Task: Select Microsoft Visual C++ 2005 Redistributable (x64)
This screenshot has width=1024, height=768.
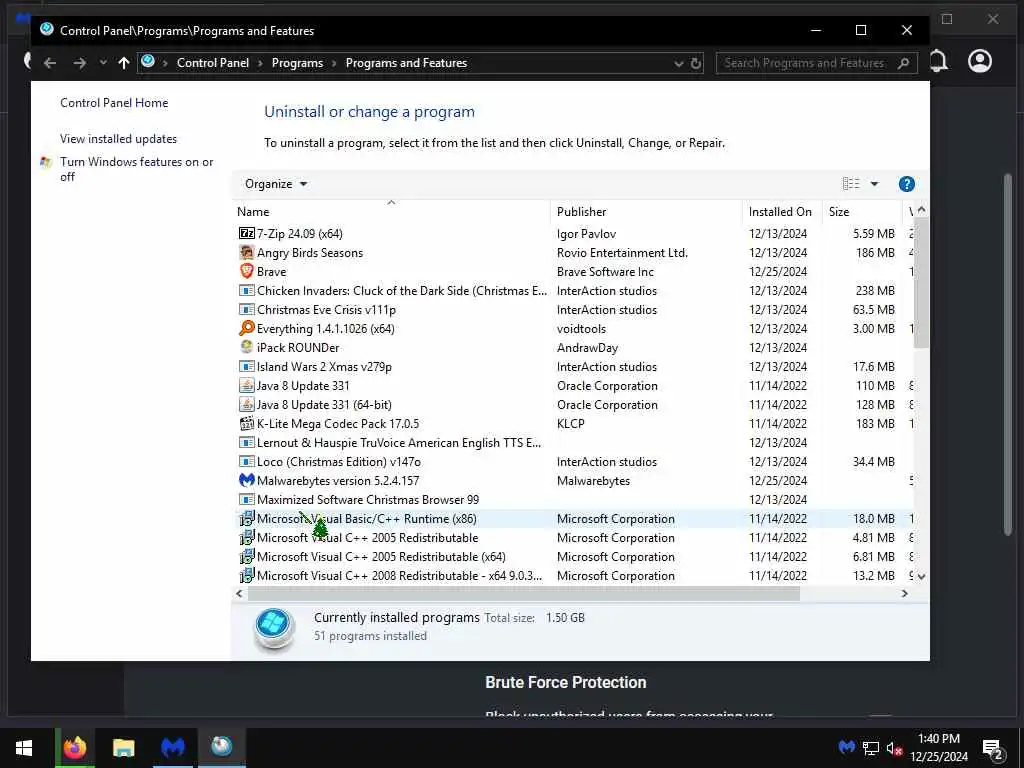Action: [573, 556]
